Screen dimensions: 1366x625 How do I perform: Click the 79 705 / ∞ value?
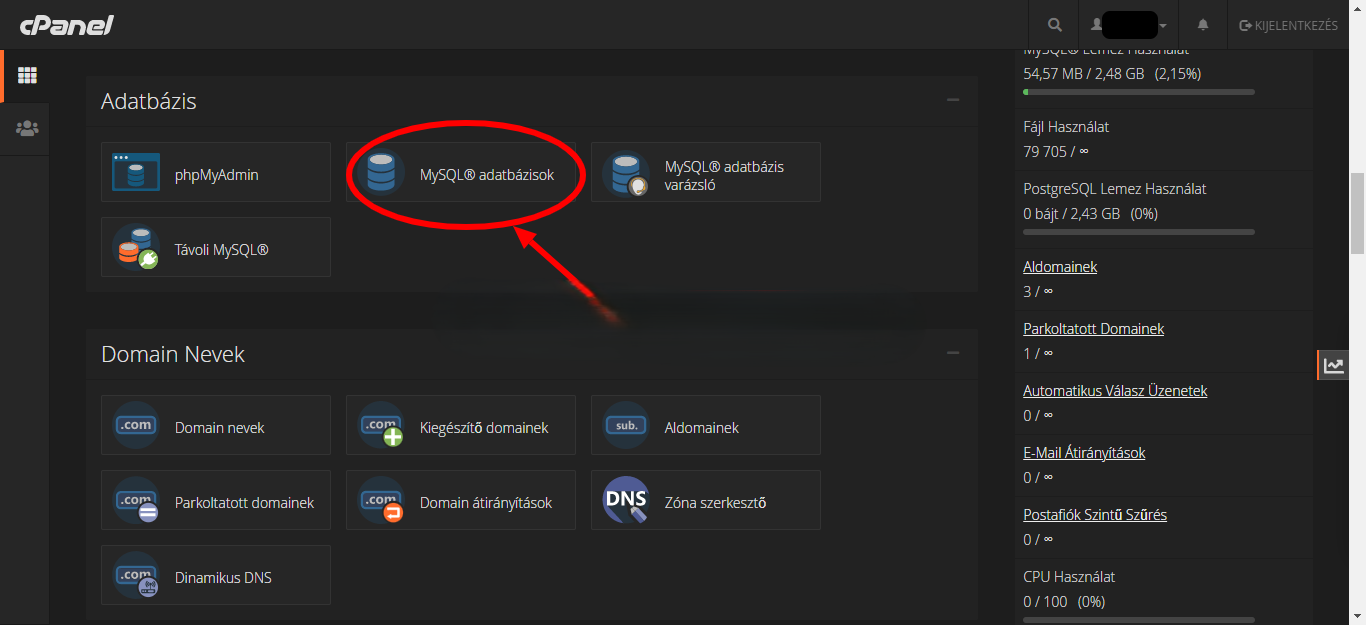click(1056, 152)
